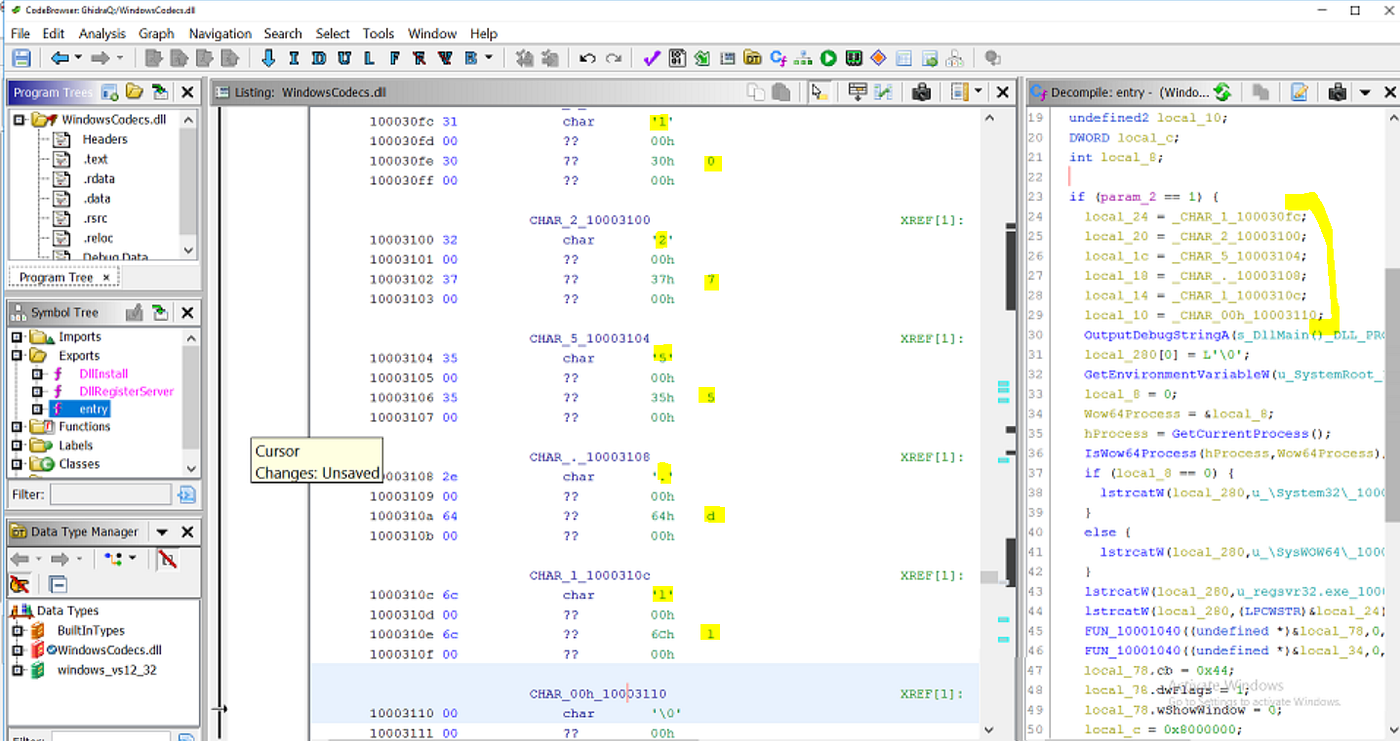Open Data Type Manager toolbar icon
The height and width of the screenshot is (741, 1400).
click(x=753, y=58)
